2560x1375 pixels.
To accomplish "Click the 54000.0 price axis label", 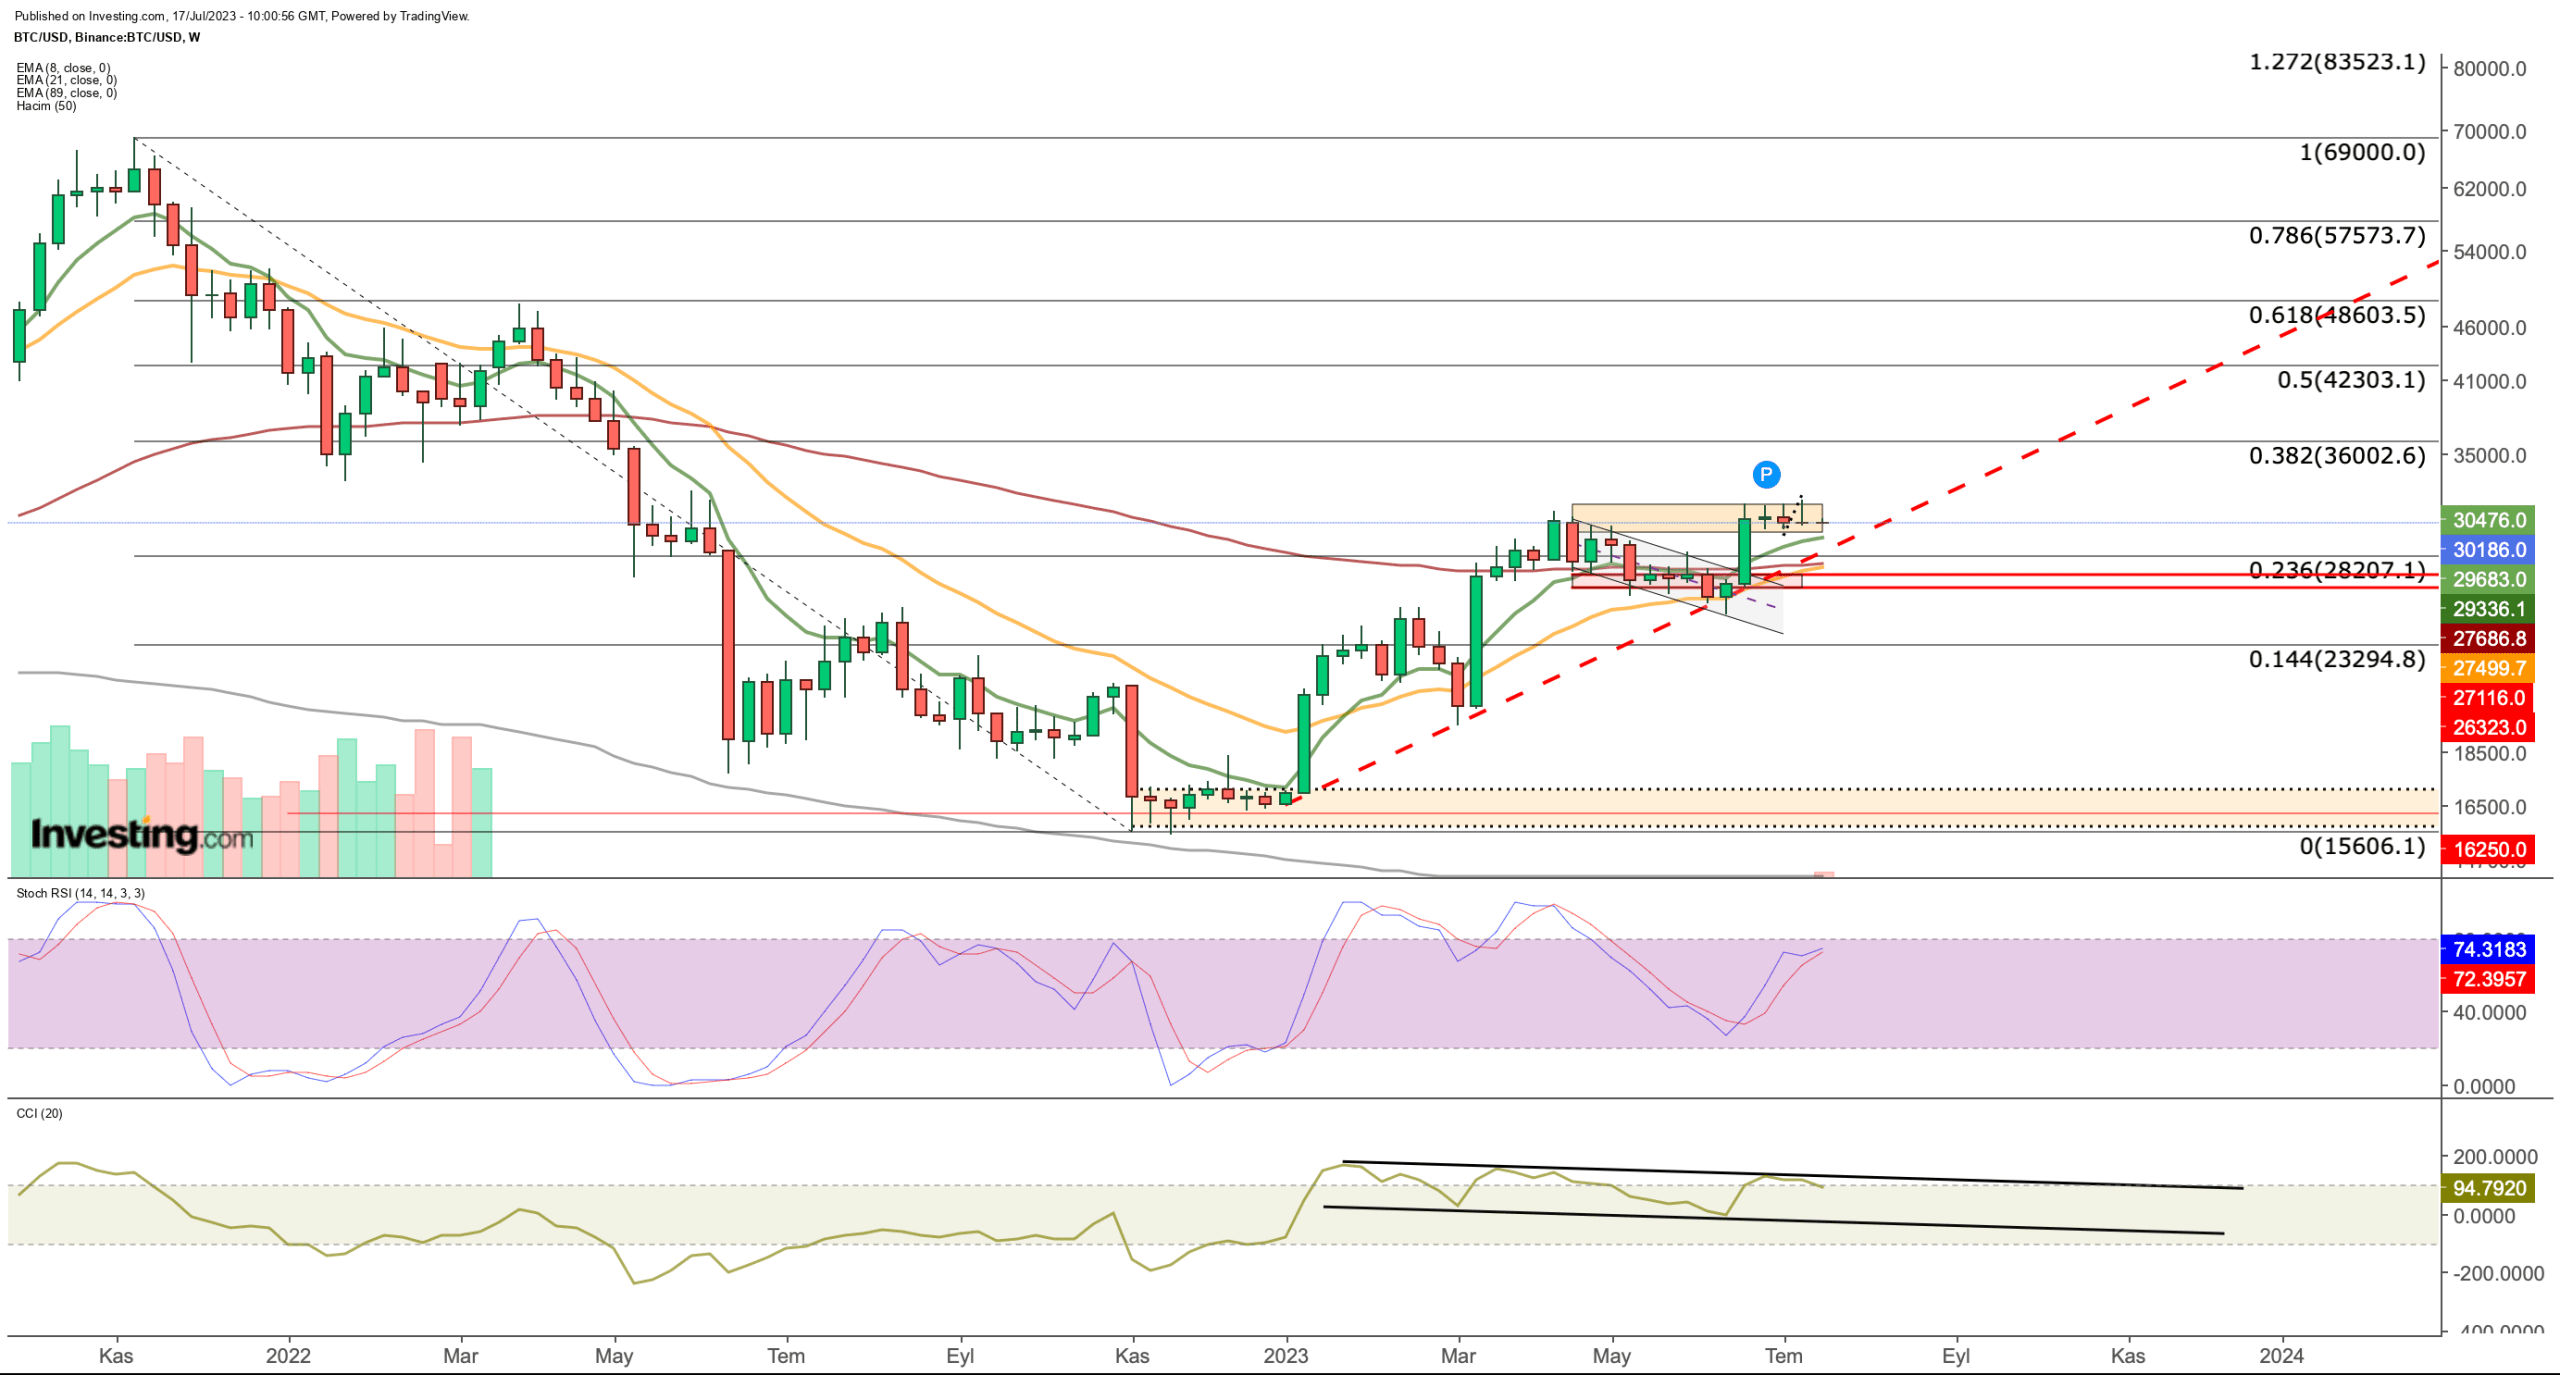I will (2489, 252).
